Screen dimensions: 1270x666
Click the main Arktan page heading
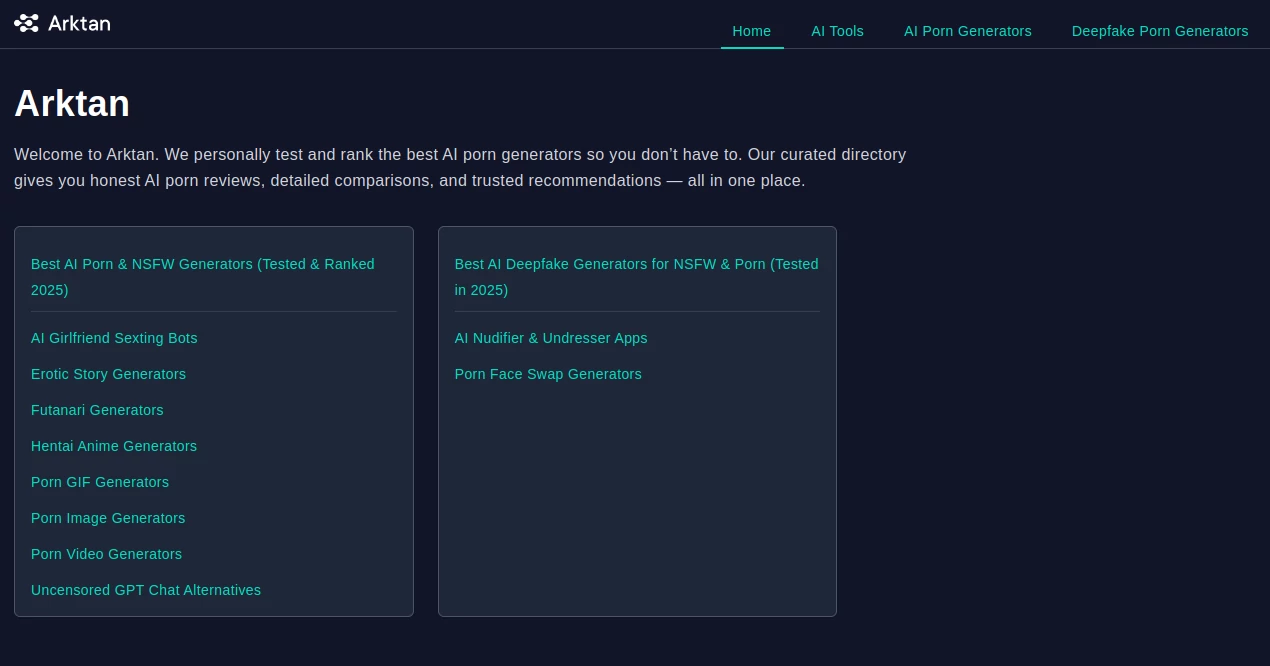pyautogui.click(x=71, y=103)
